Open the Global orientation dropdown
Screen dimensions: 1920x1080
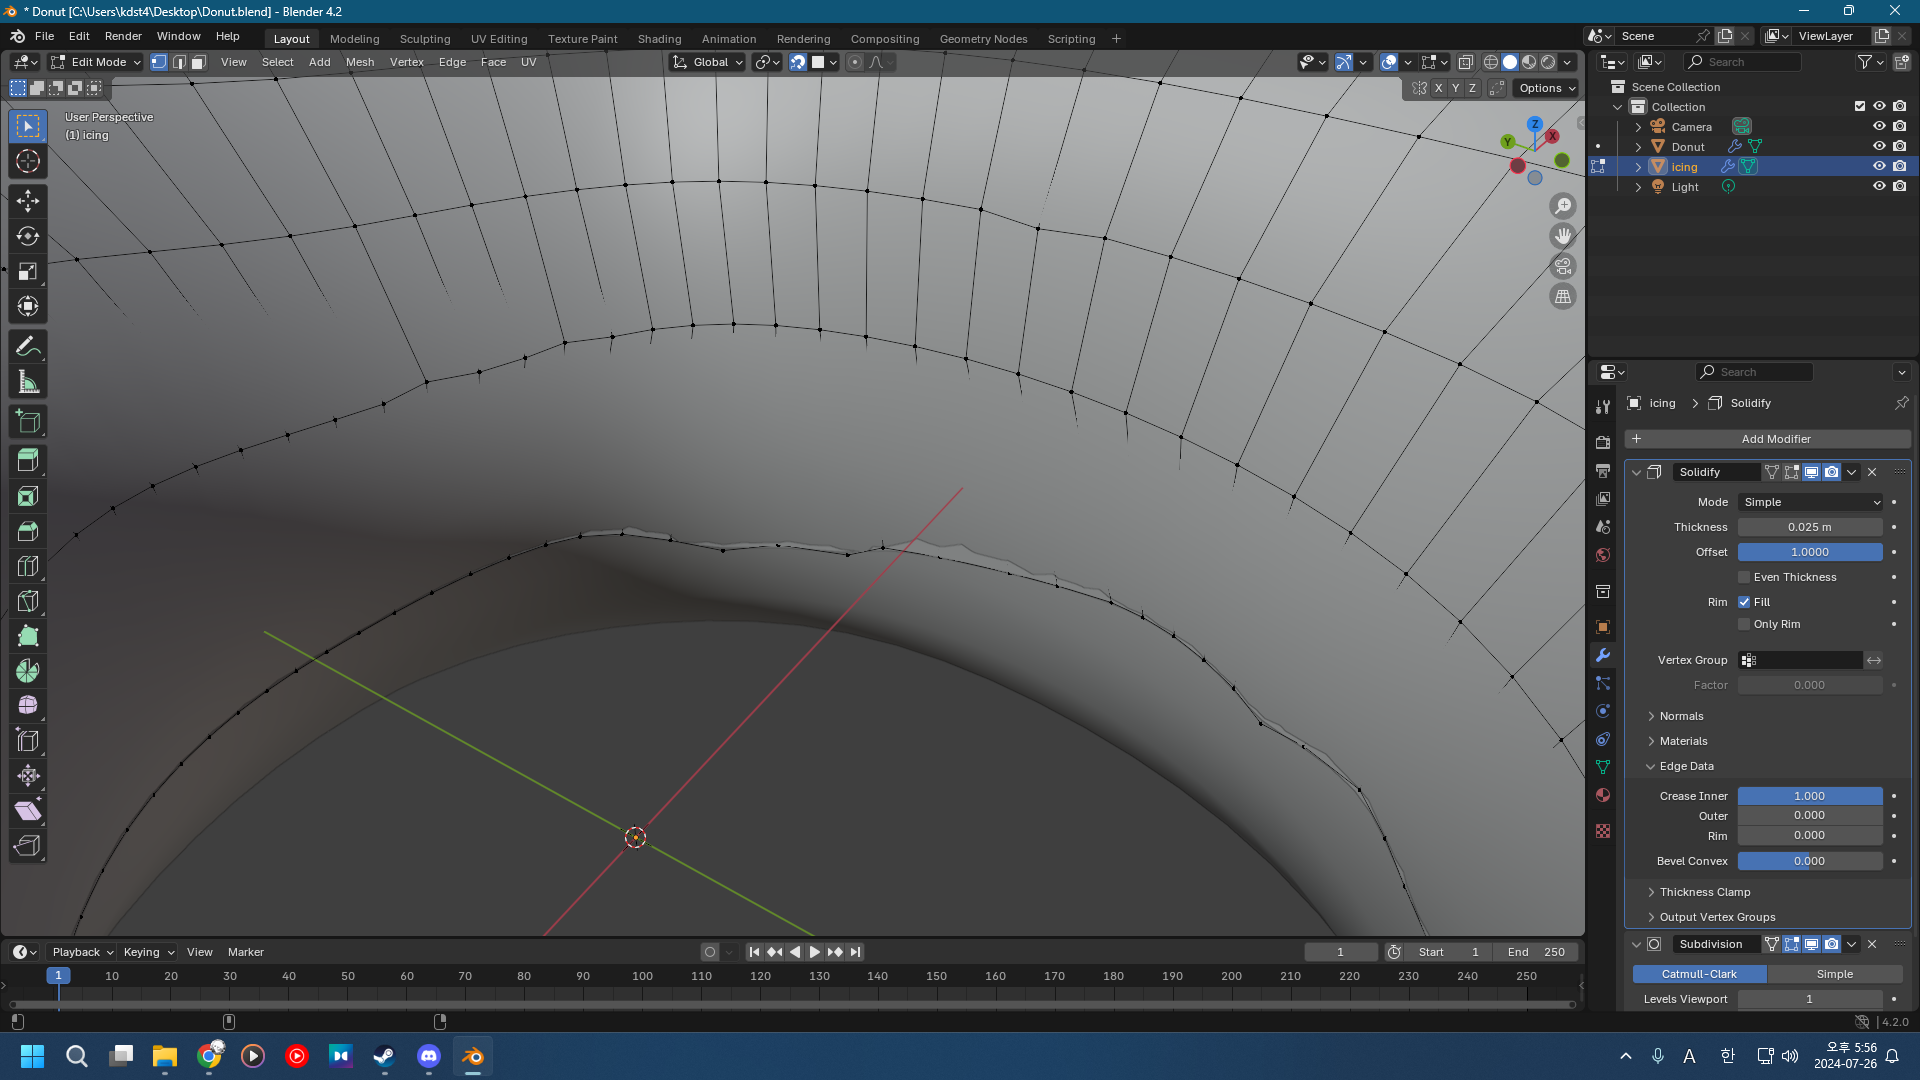[708, 62]
